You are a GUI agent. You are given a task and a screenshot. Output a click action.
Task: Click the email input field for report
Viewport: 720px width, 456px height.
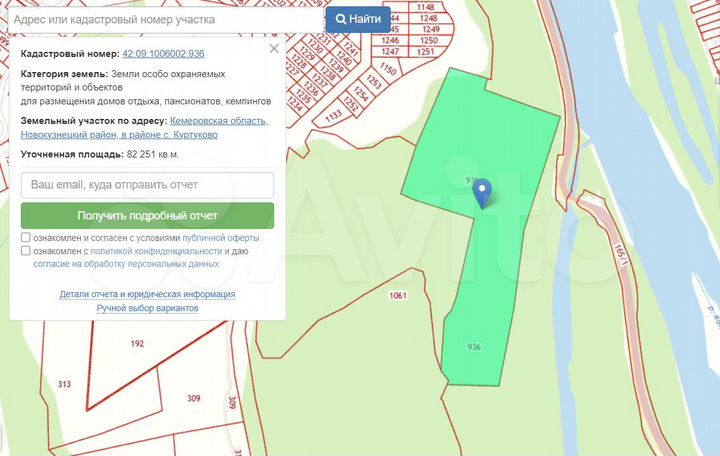[x=147, y=185]
